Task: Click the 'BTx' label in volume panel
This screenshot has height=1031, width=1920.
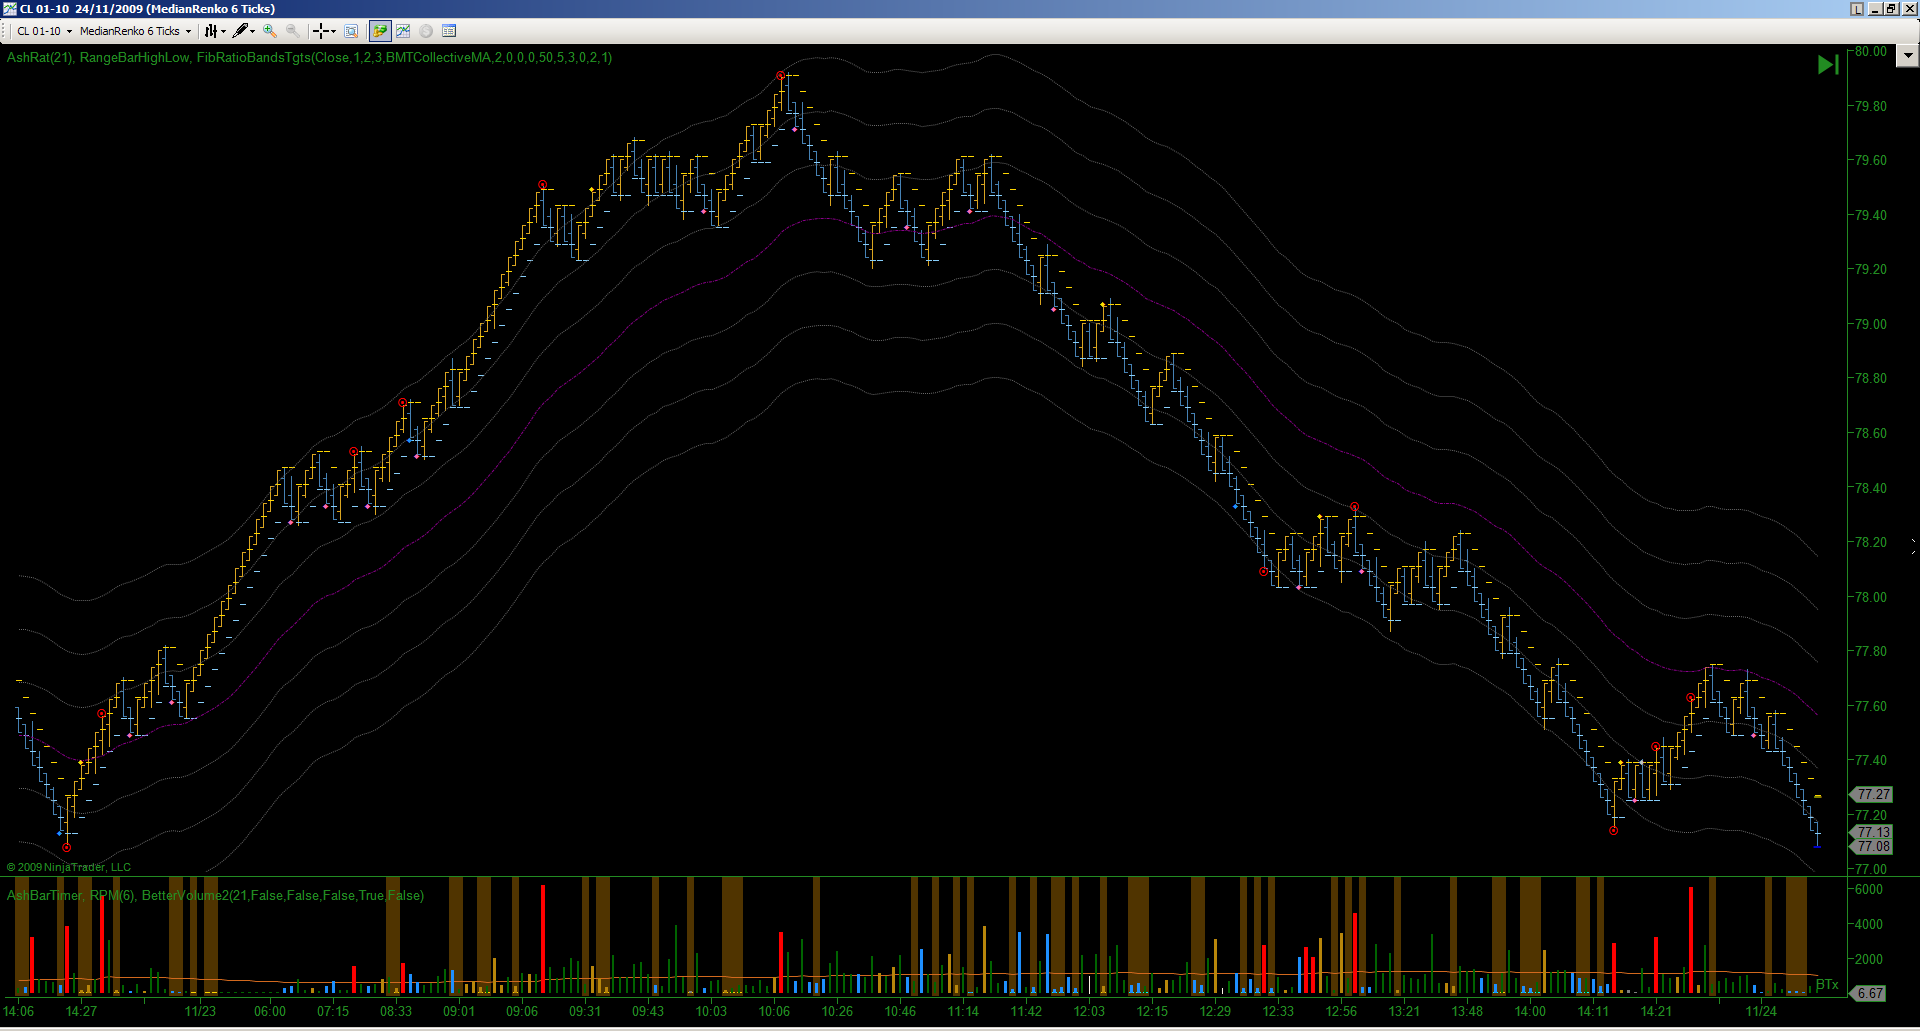Action: pyautogui.click(x=1827, y=985)
